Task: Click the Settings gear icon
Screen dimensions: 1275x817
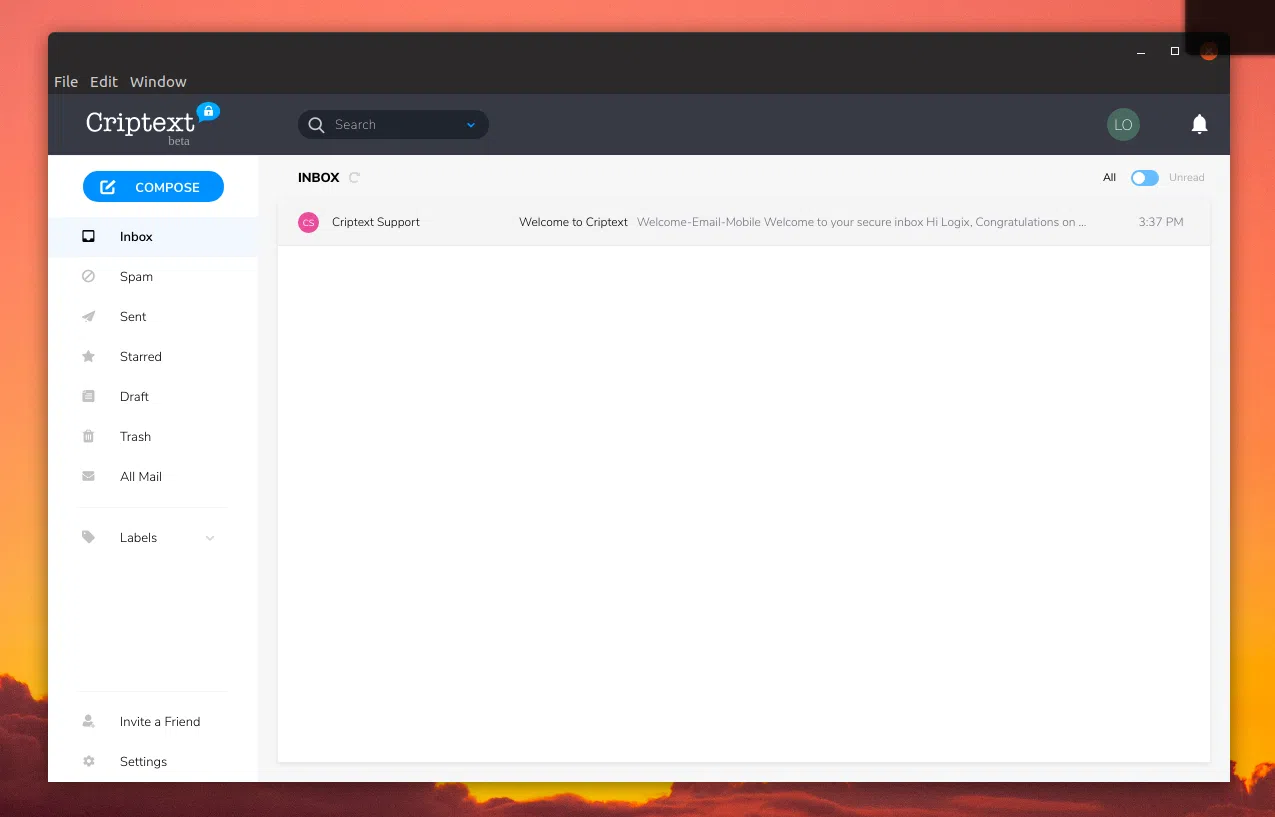Action: 88,762
